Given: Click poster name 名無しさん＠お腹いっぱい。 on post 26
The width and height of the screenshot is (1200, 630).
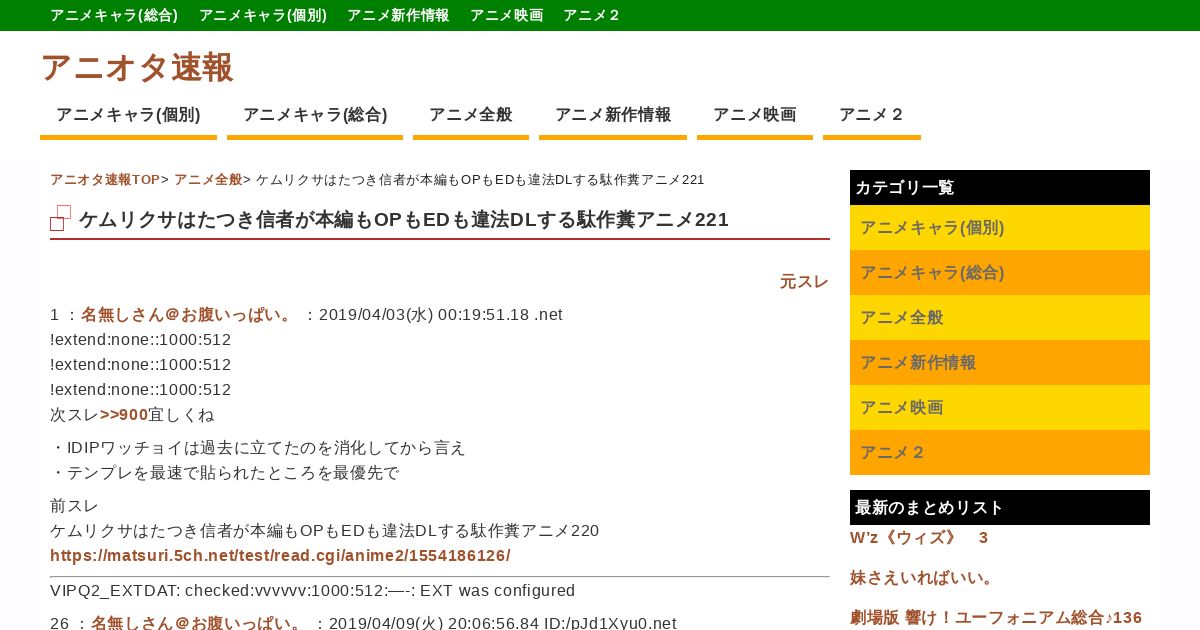Looking at the screenshot, I should 198,623.
